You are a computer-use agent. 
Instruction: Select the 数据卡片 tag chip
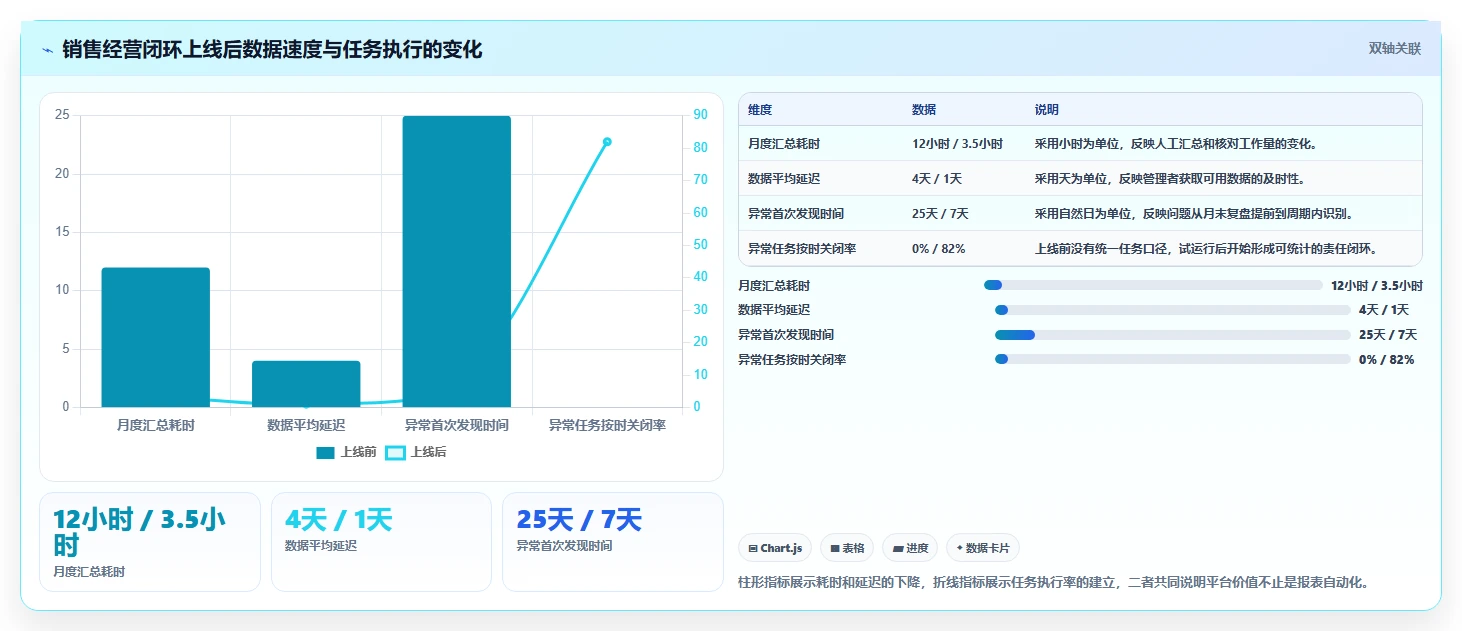[x=983, y=548]
